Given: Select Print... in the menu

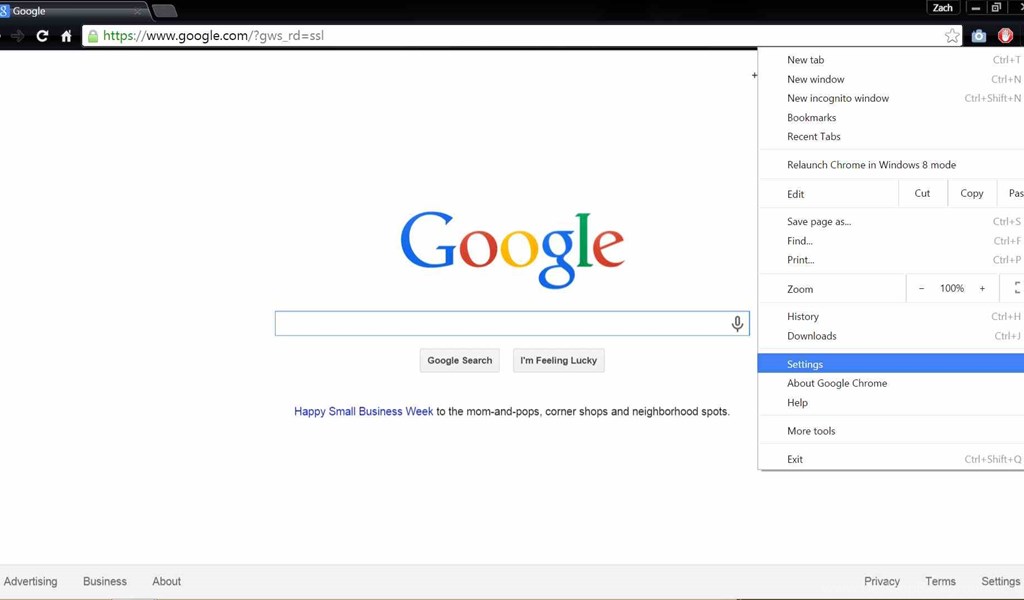Looking at the screenshot, I should click(x=891, y=260).
